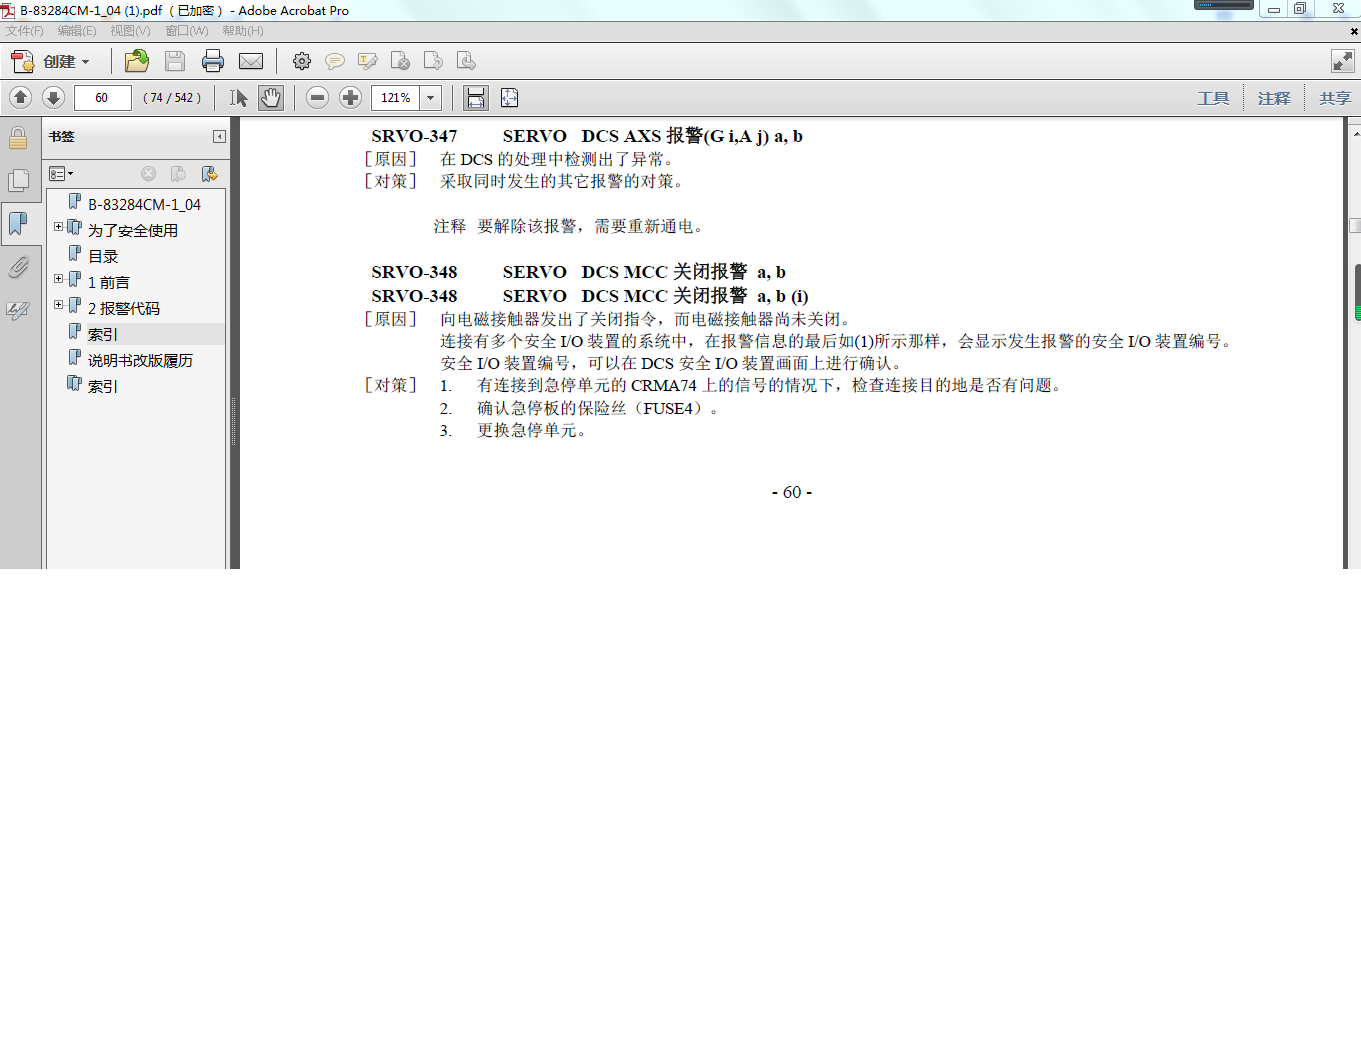
Task: Toggle the bookmarks panel sidebar button
Action: pos(18,223)
